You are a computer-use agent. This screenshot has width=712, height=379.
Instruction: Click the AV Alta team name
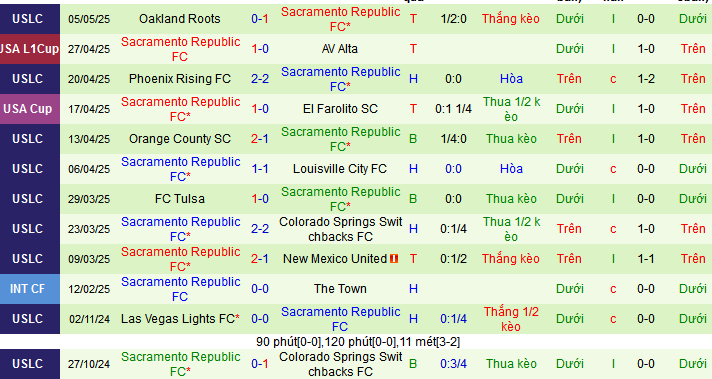click(340, 49)
